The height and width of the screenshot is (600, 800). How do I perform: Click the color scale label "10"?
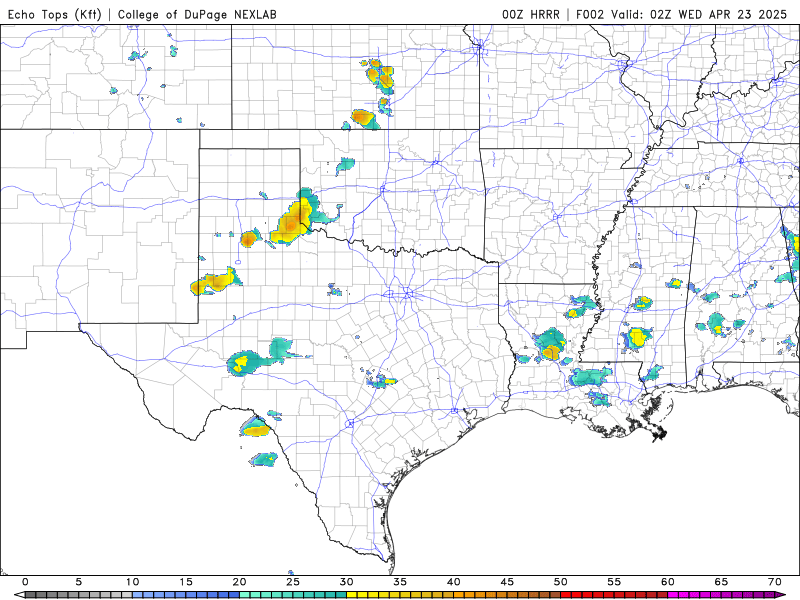coord(133,582)
